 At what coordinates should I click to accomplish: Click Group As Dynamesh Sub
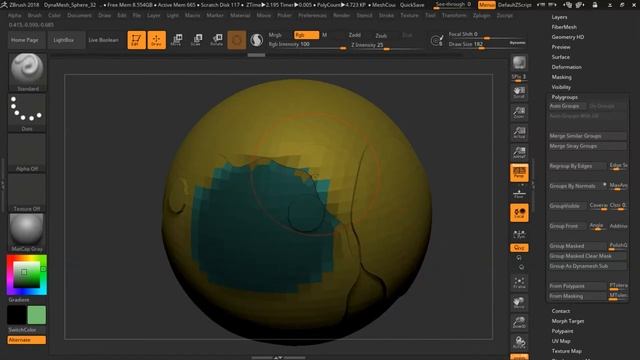coord(587,266)
